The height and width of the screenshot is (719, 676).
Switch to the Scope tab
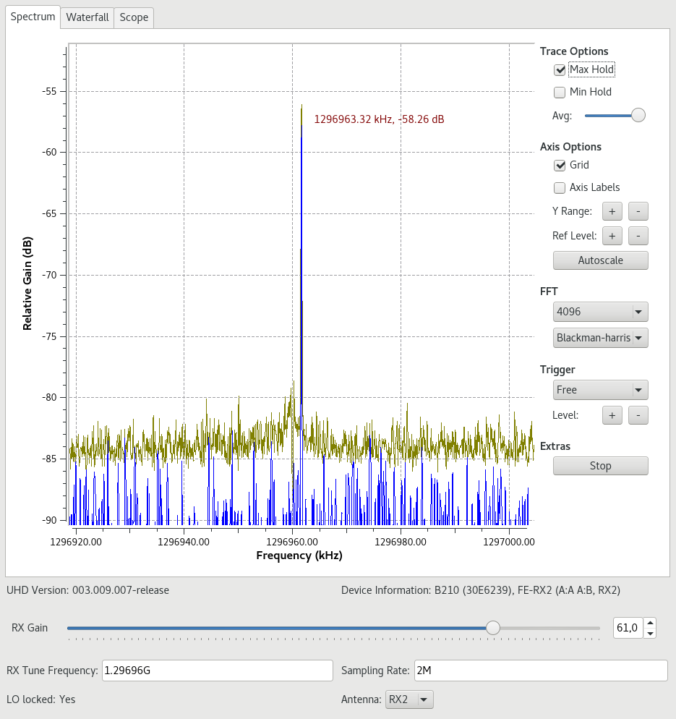click(133, 17)
